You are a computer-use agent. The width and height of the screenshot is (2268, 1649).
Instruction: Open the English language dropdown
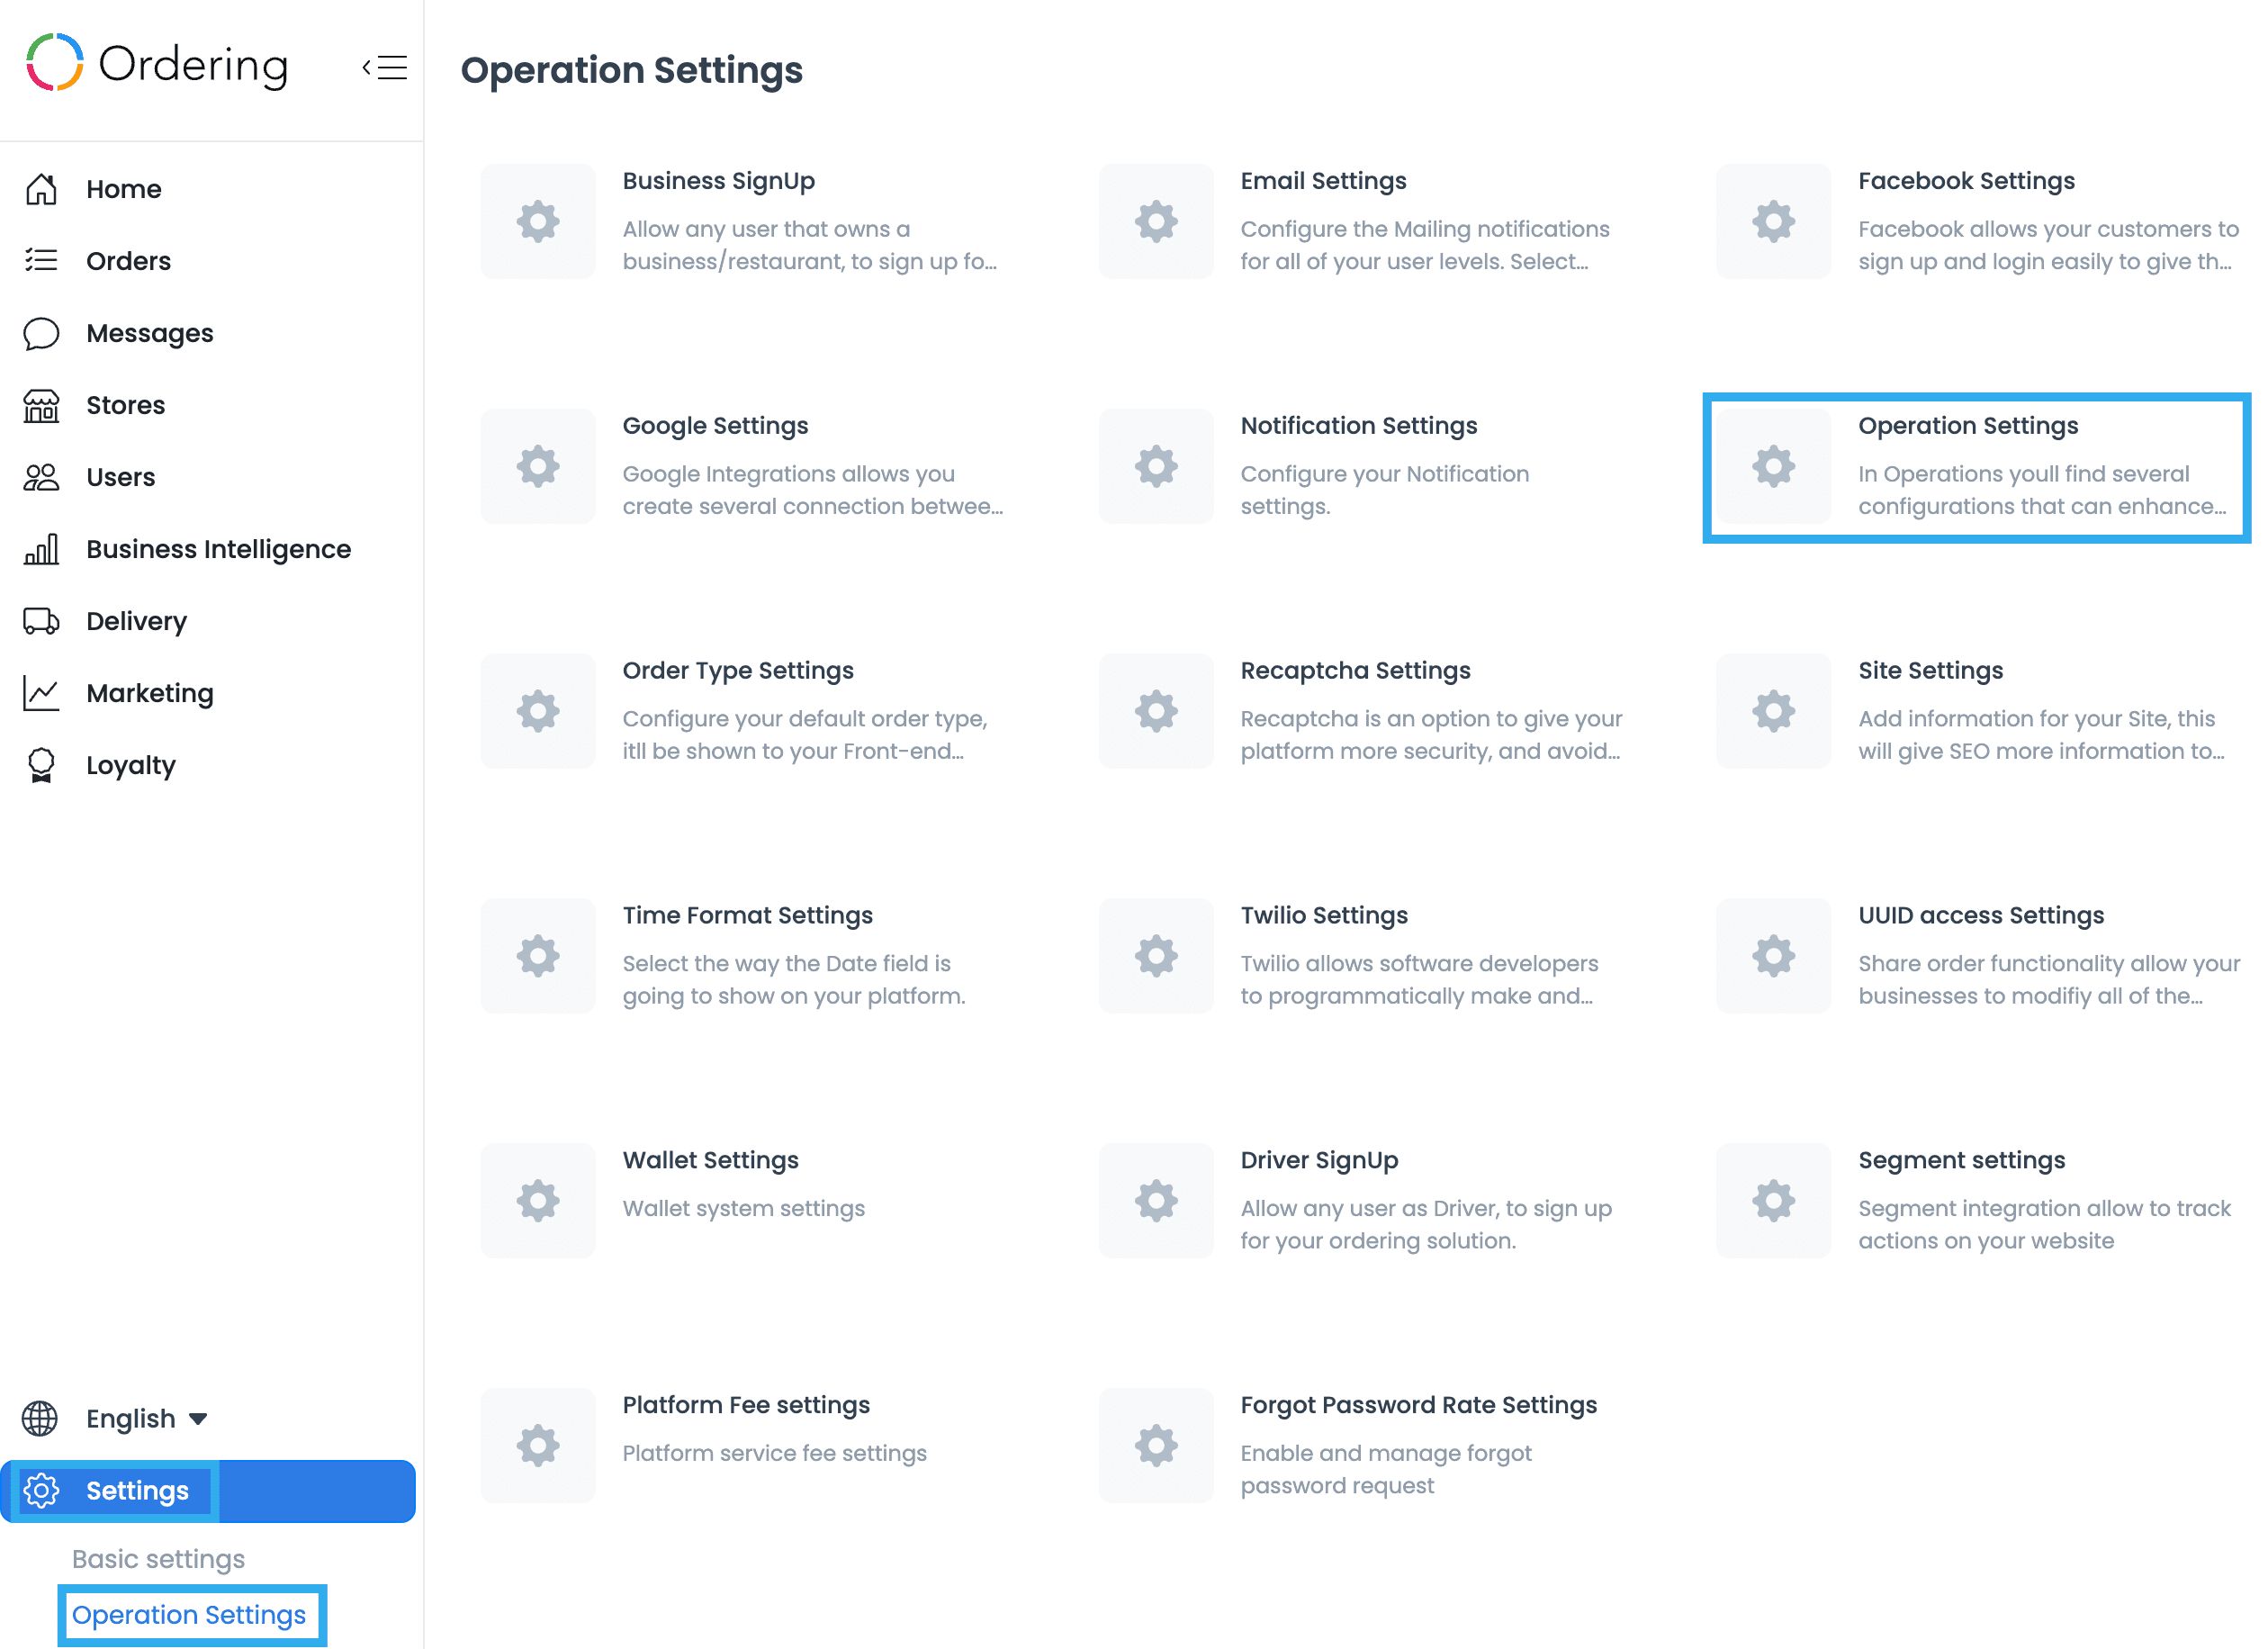[x=147, y=1418]
